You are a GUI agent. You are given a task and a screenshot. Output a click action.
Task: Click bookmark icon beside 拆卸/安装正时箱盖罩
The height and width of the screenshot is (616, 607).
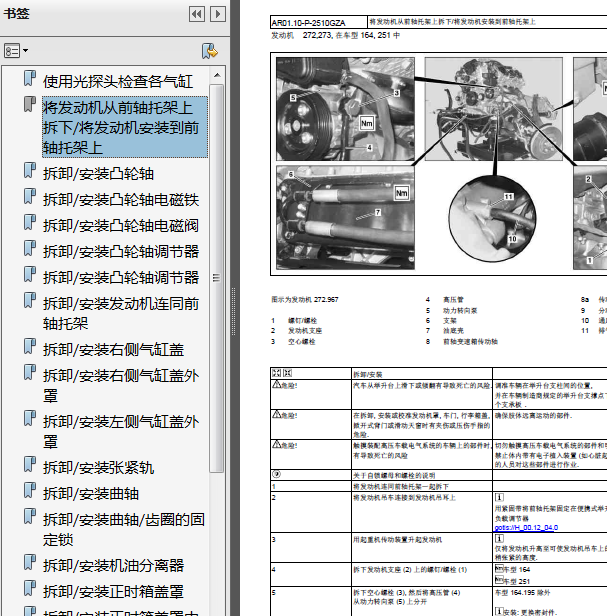coord(29,588)
